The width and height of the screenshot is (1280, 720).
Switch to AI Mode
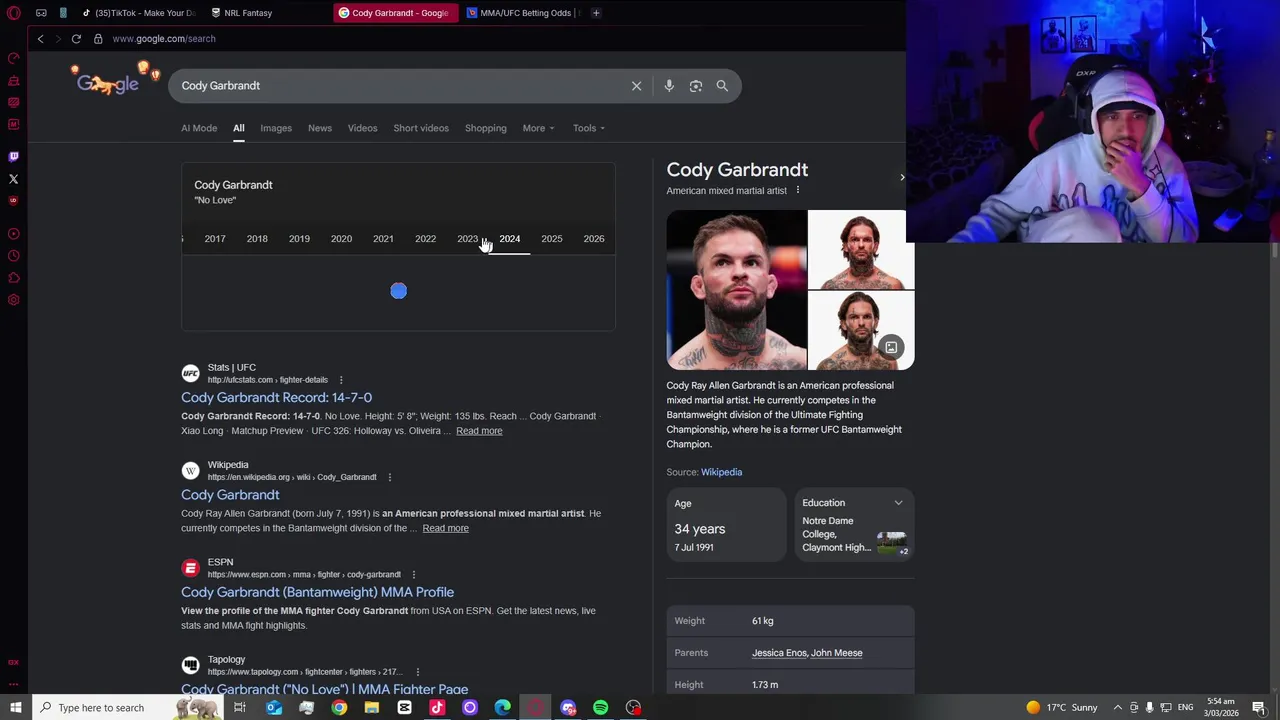[x=199, y=128]
